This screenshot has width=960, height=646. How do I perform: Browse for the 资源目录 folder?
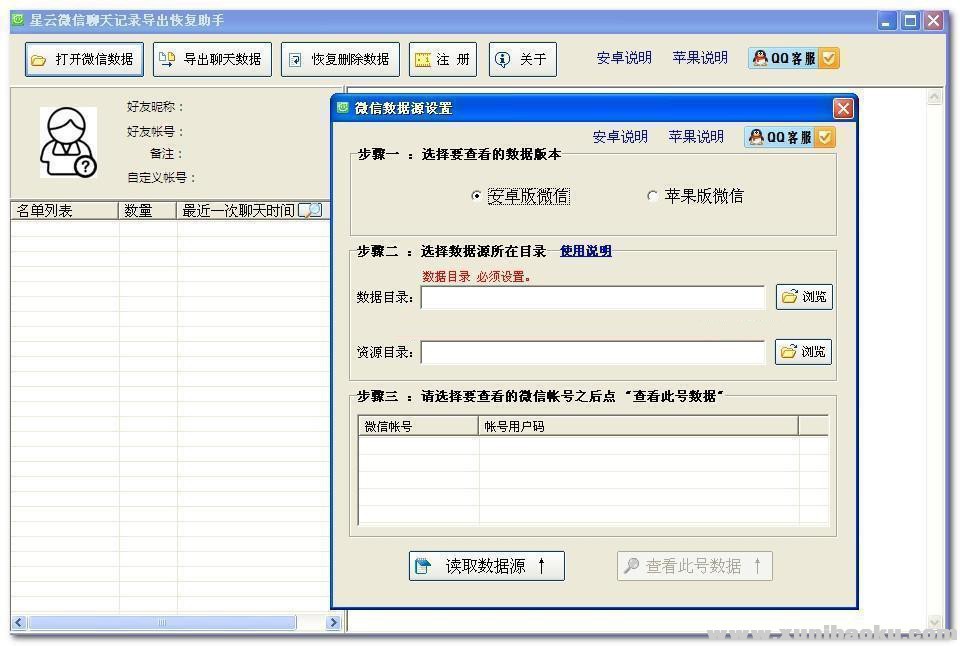(x=804, y=352)
